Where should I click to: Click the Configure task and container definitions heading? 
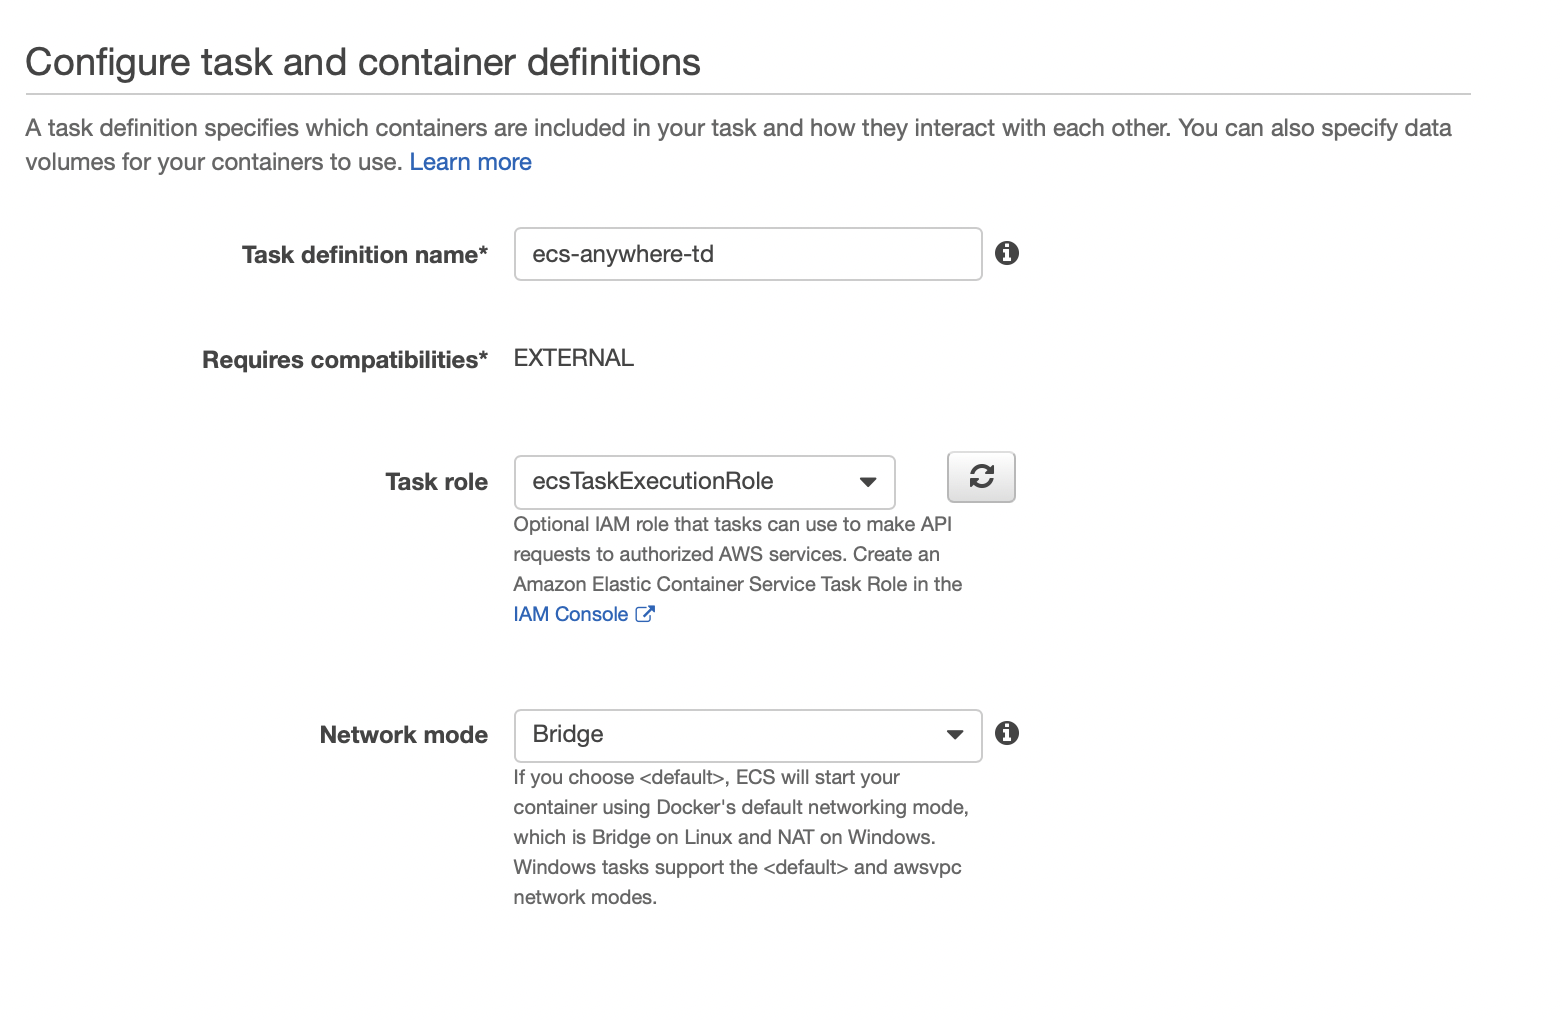pyautogui.click(x=363, y=62)
